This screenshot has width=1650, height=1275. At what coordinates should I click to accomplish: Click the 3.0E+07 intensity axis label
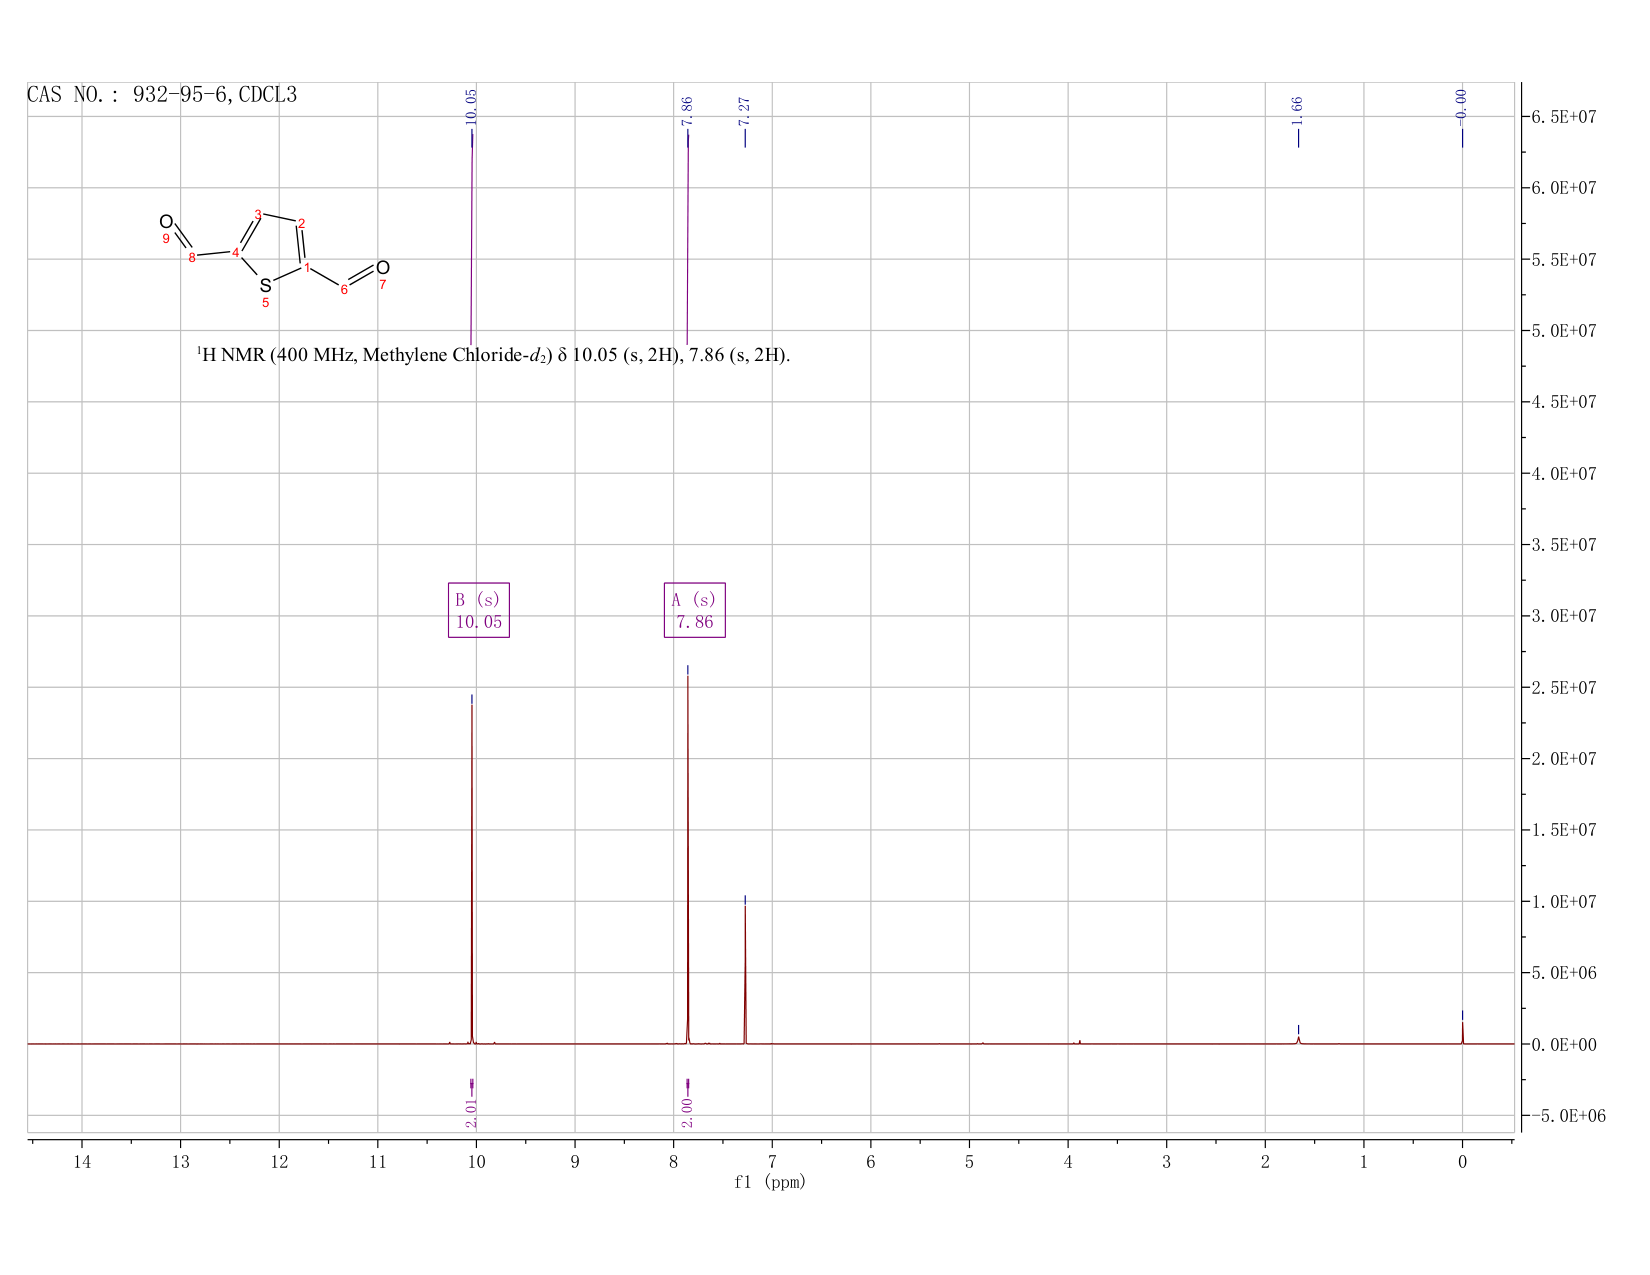[1564, 616]
